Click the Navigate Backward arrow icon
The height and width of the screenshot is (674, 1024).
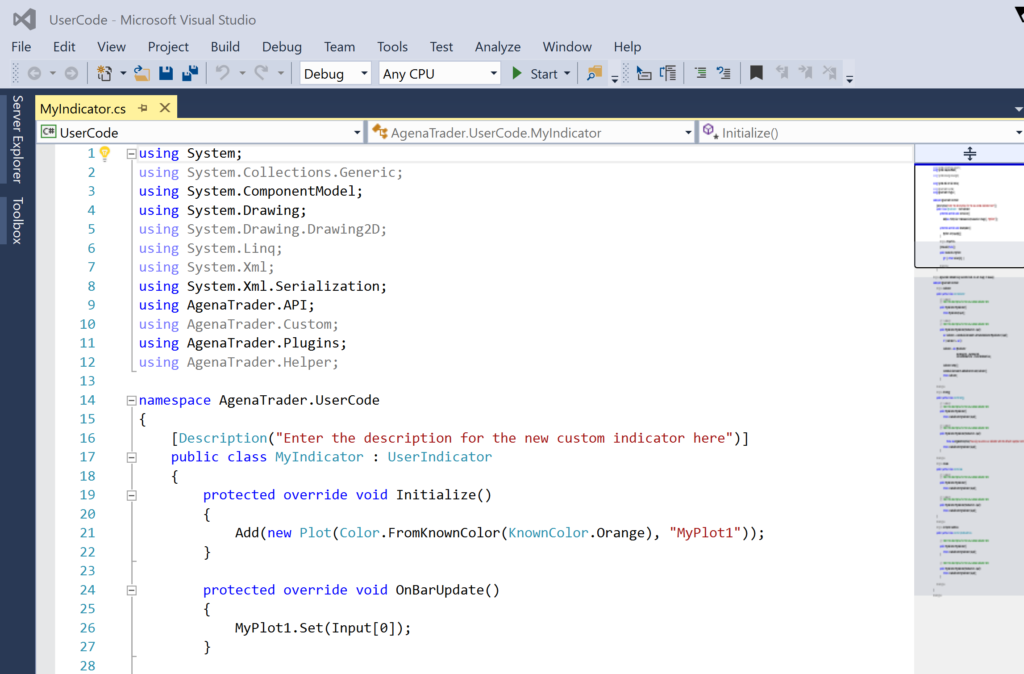pos(35,74)
